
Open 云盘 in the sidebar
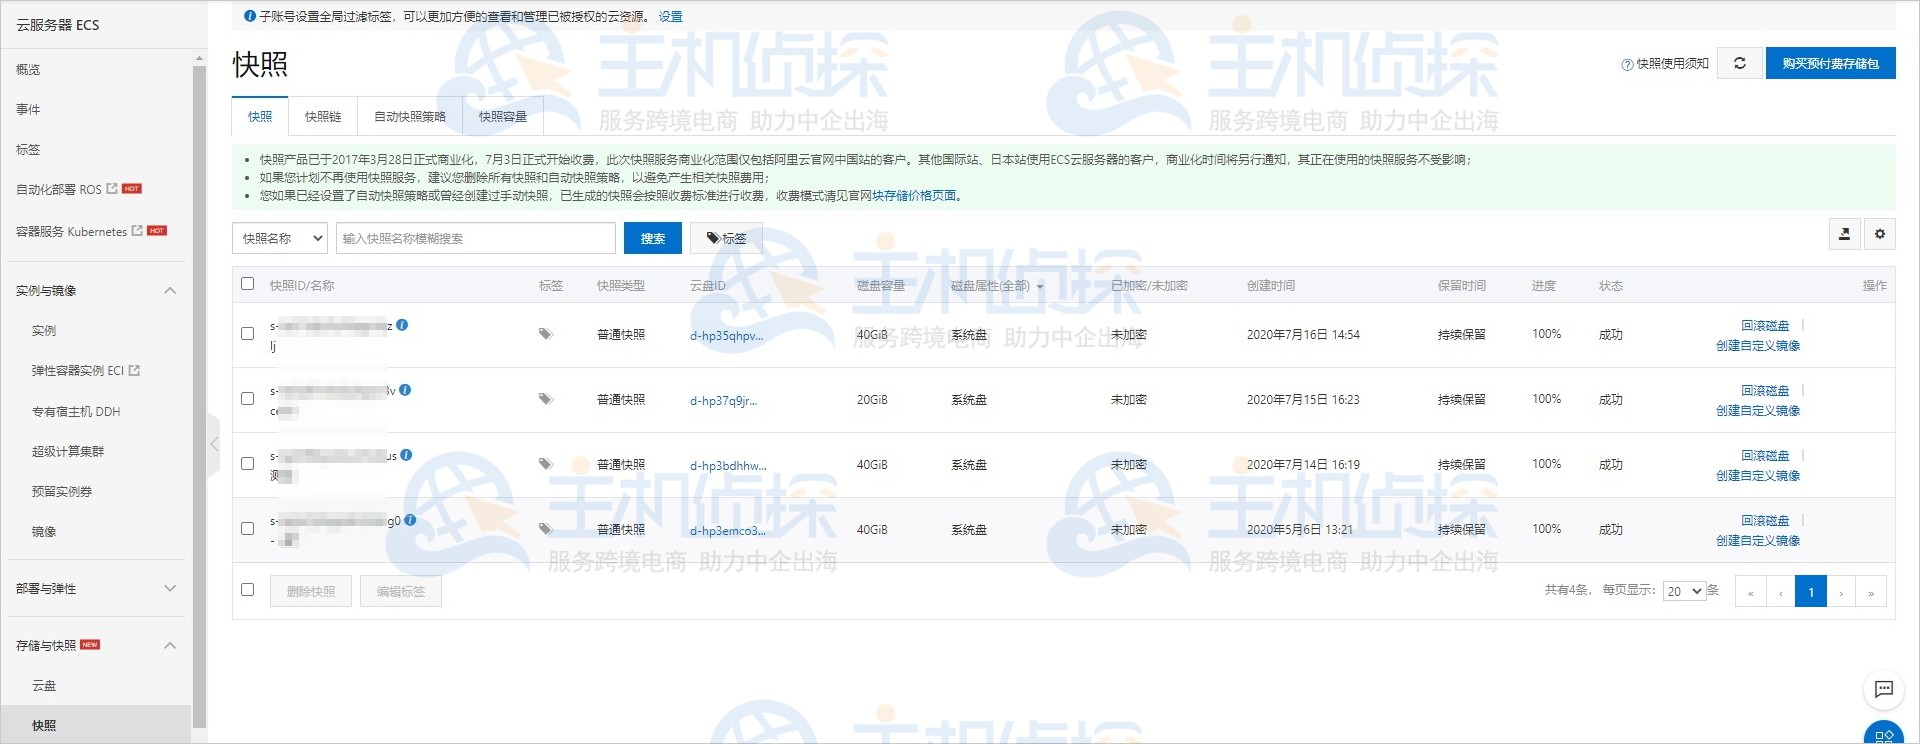point(44,685)
